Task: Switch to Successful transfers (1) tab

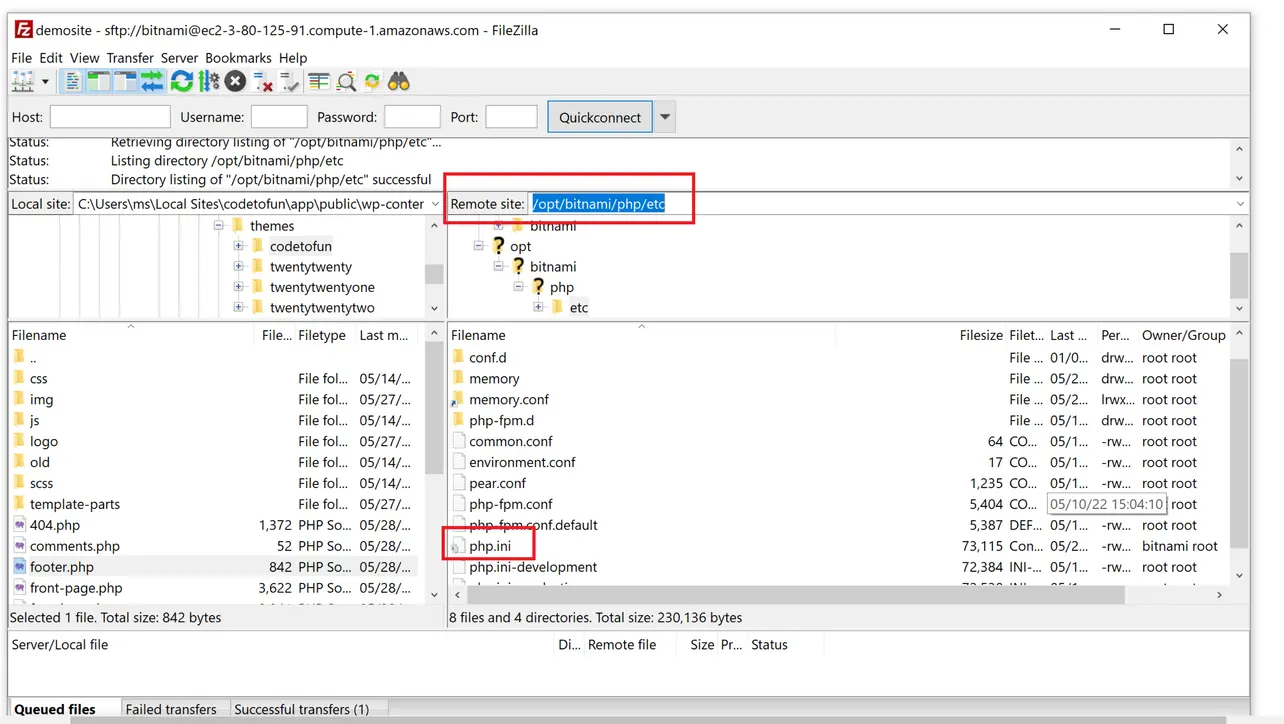Action: coord(301,709)
